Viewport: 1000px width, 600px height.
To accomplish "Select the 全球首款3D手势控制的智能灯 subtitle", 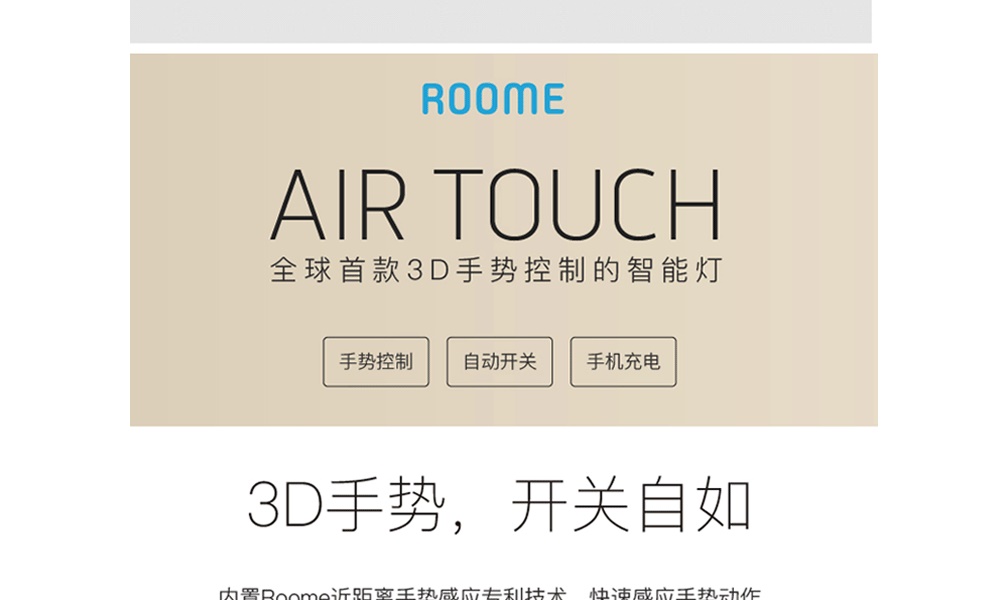I will pyautogui.click(x=496, y=270).
